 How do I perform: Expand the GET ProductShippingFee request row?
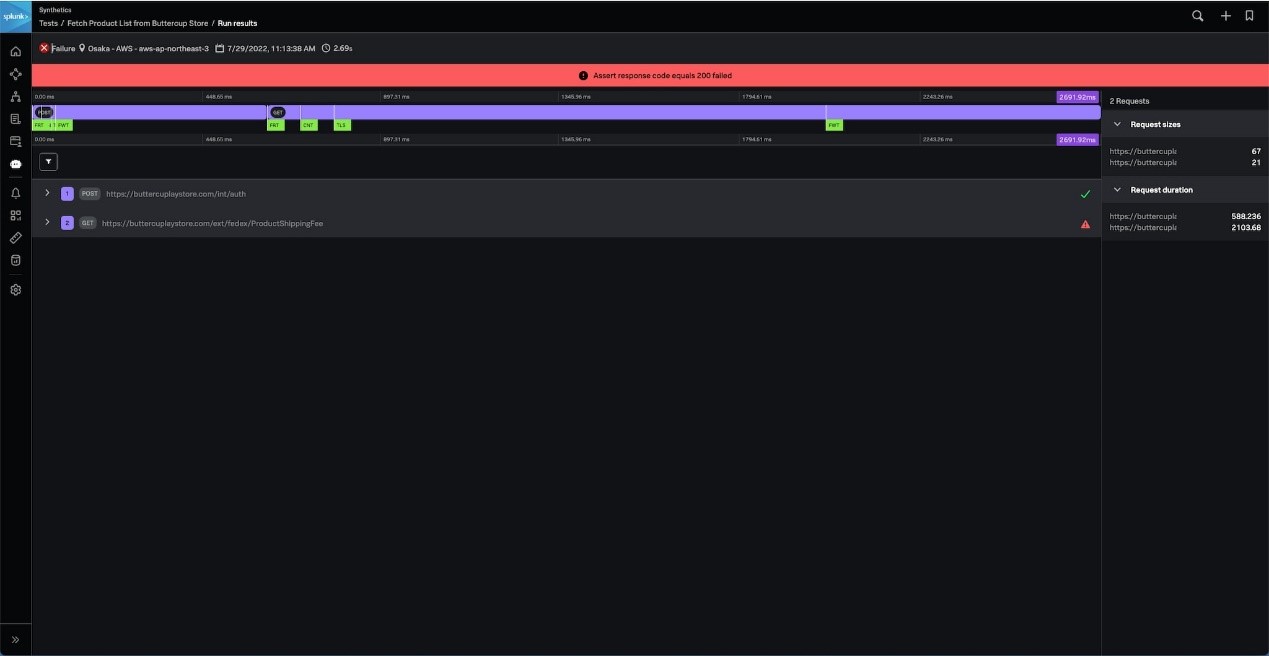click(x=47, y=223)
